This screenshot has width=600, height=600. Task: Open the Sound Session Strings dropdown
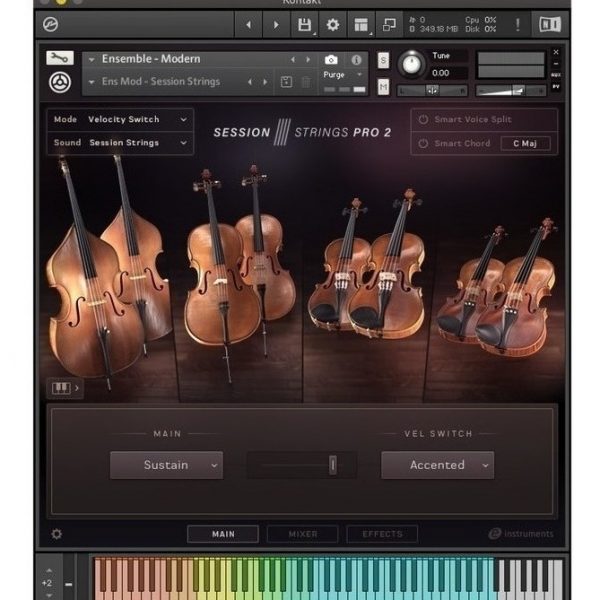pyautogui.click(x=120, y=143)
